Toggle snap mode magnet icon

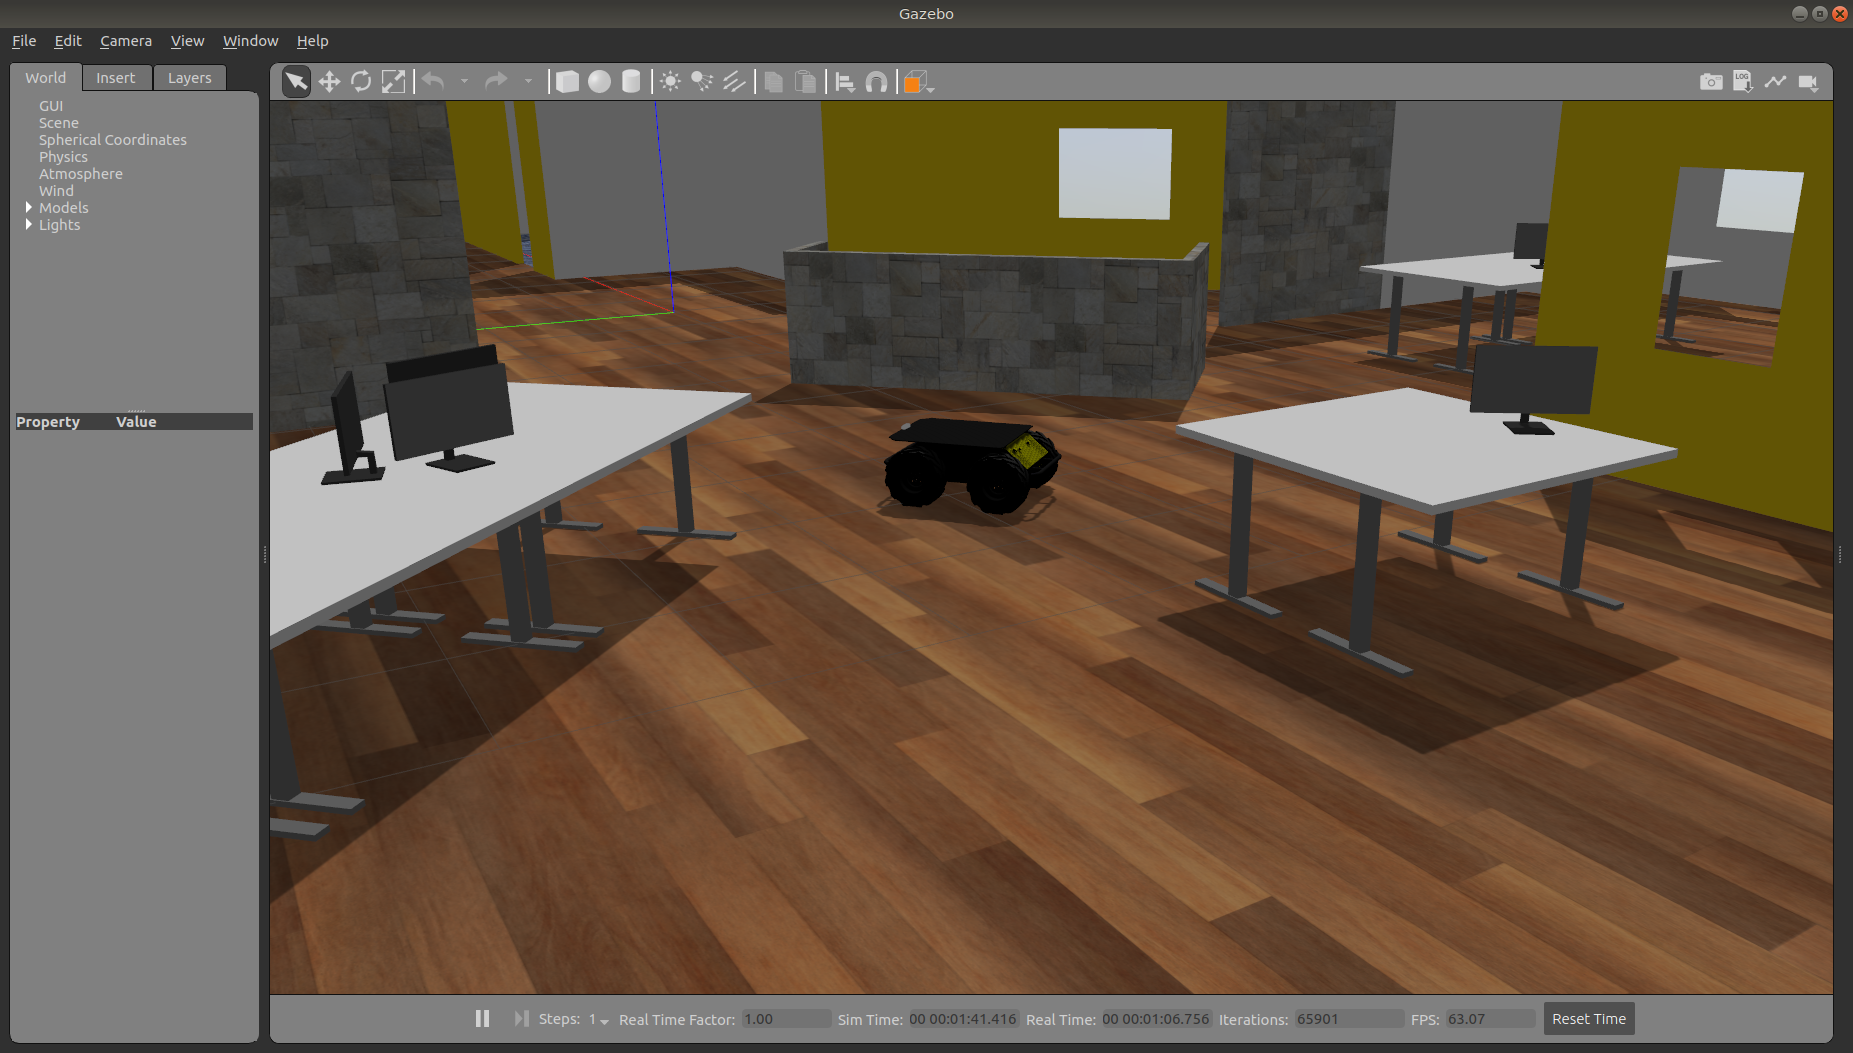click(x=876, y=82)
